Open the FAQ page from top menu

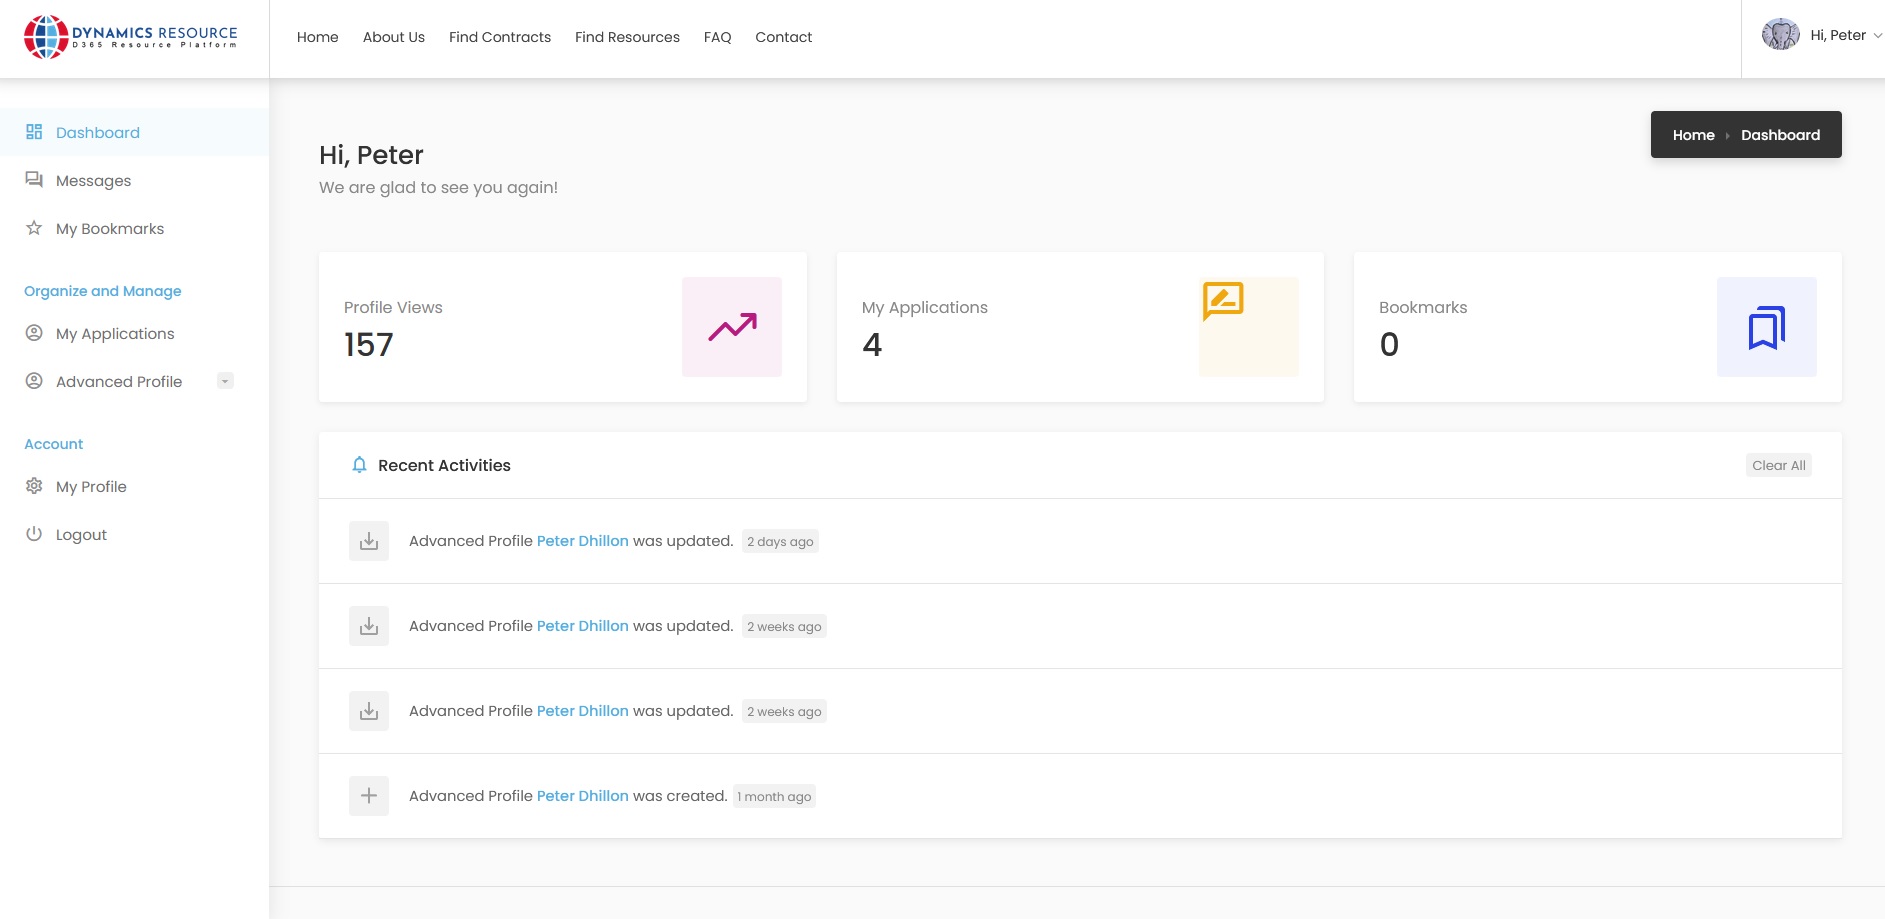717,37
